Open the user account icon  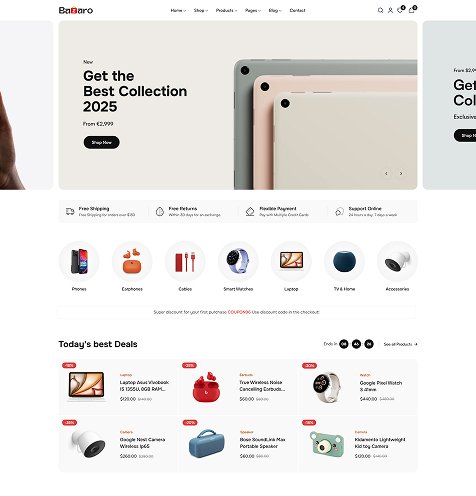point(390,10)
